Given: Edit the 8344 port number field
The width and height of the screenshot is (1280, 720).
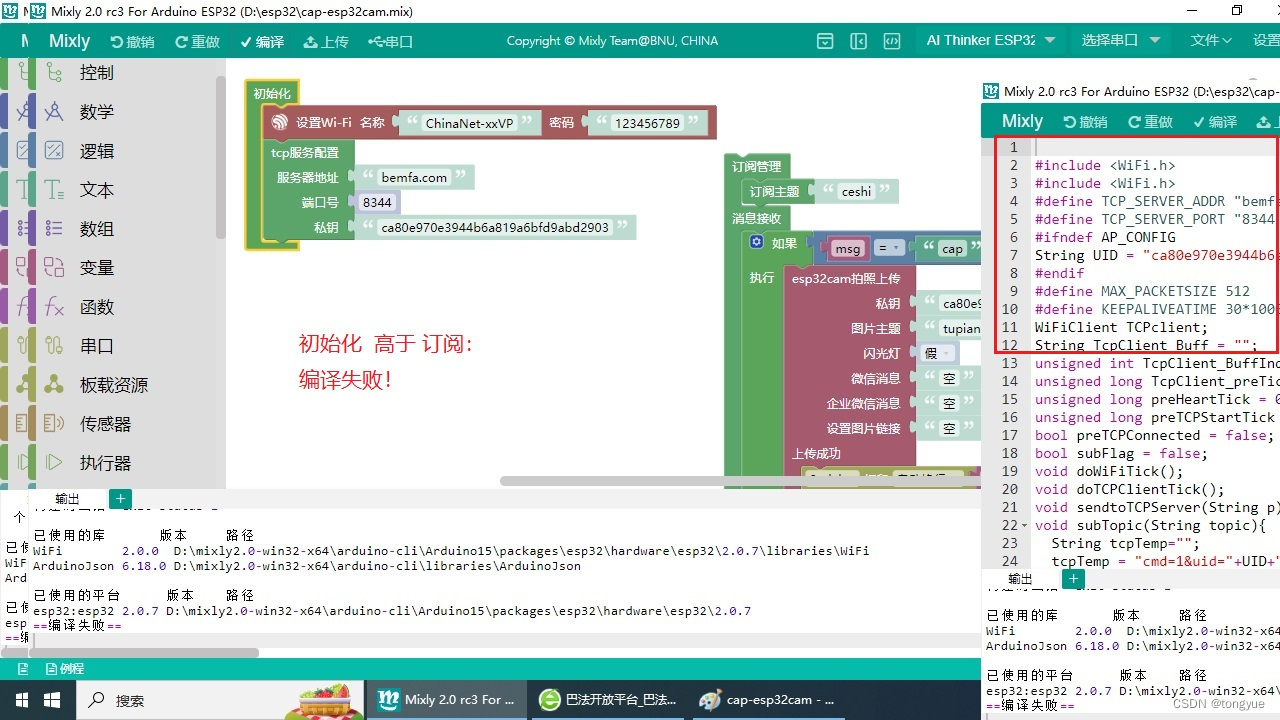Looking at the screenshot, I should 377,202.
